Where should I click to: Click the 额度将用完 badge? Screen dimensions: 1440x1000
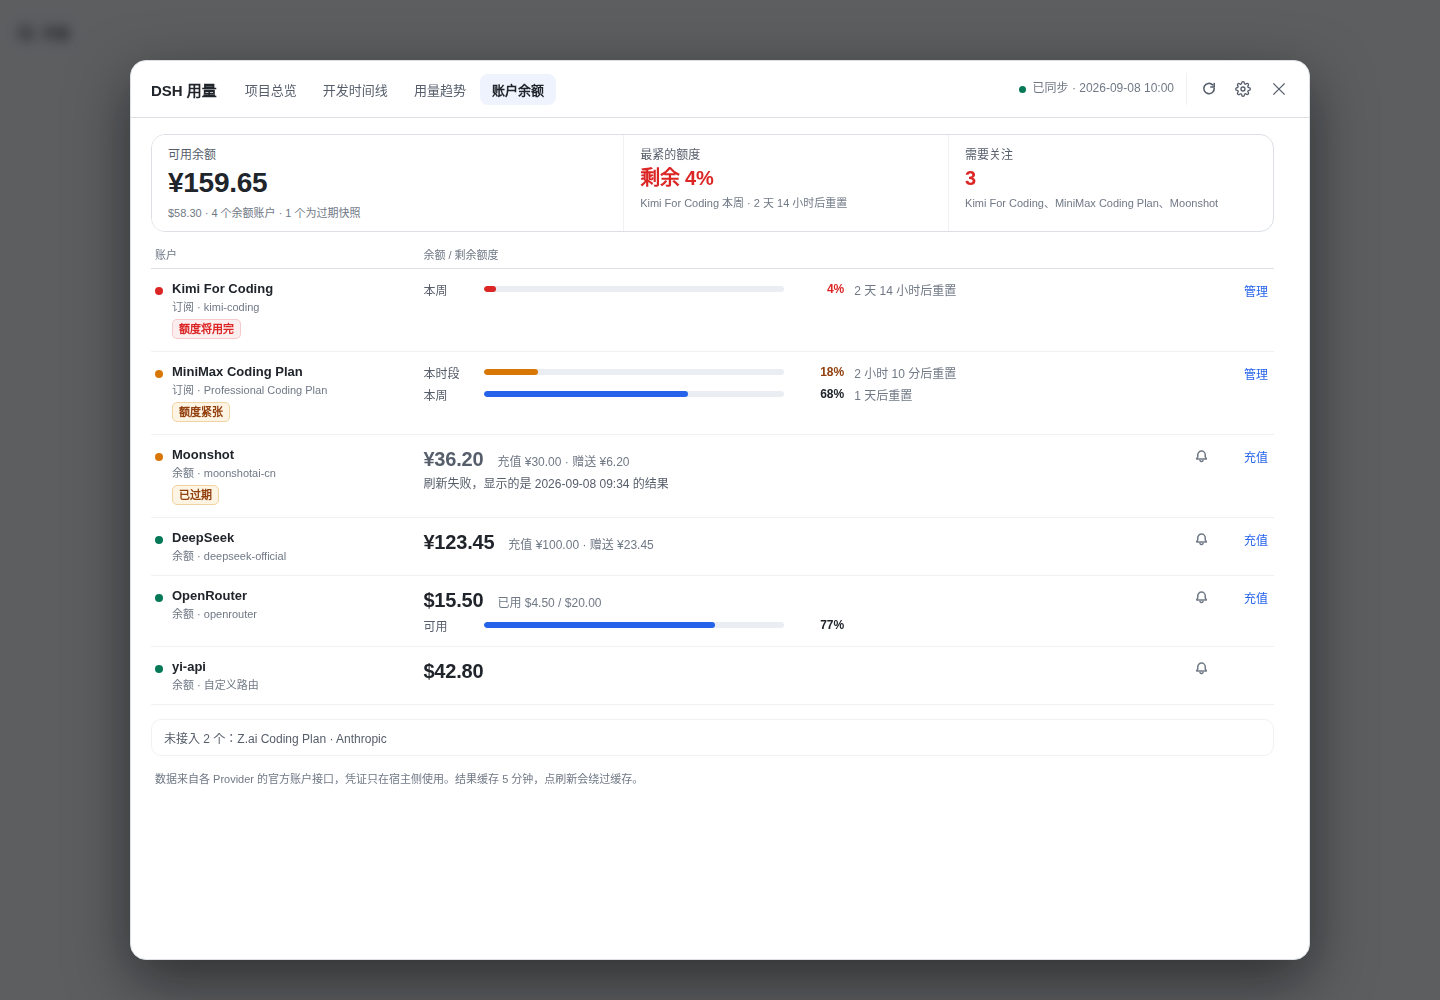(x=206, y=329)
